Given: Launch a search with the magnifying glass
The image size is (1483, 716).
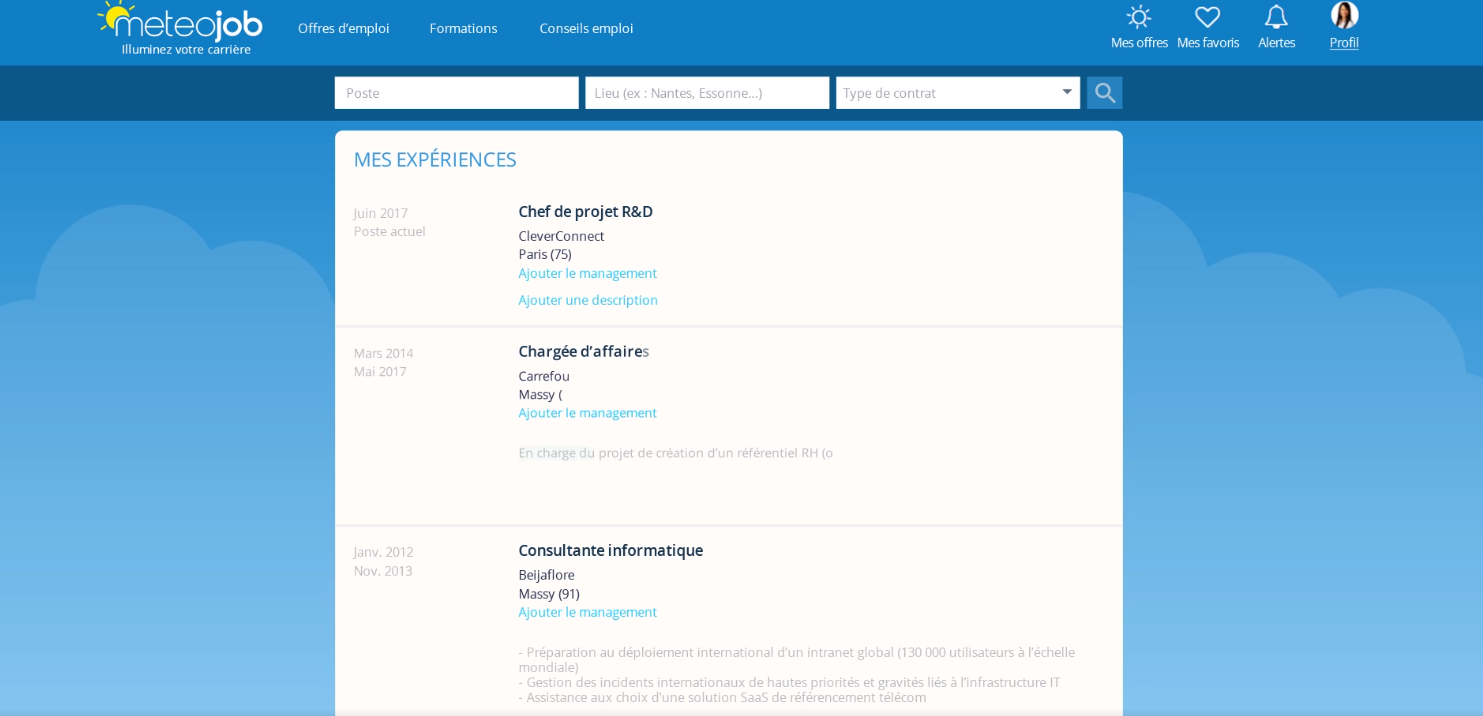Looking at the screenshot, I should tap(1104, 92).
